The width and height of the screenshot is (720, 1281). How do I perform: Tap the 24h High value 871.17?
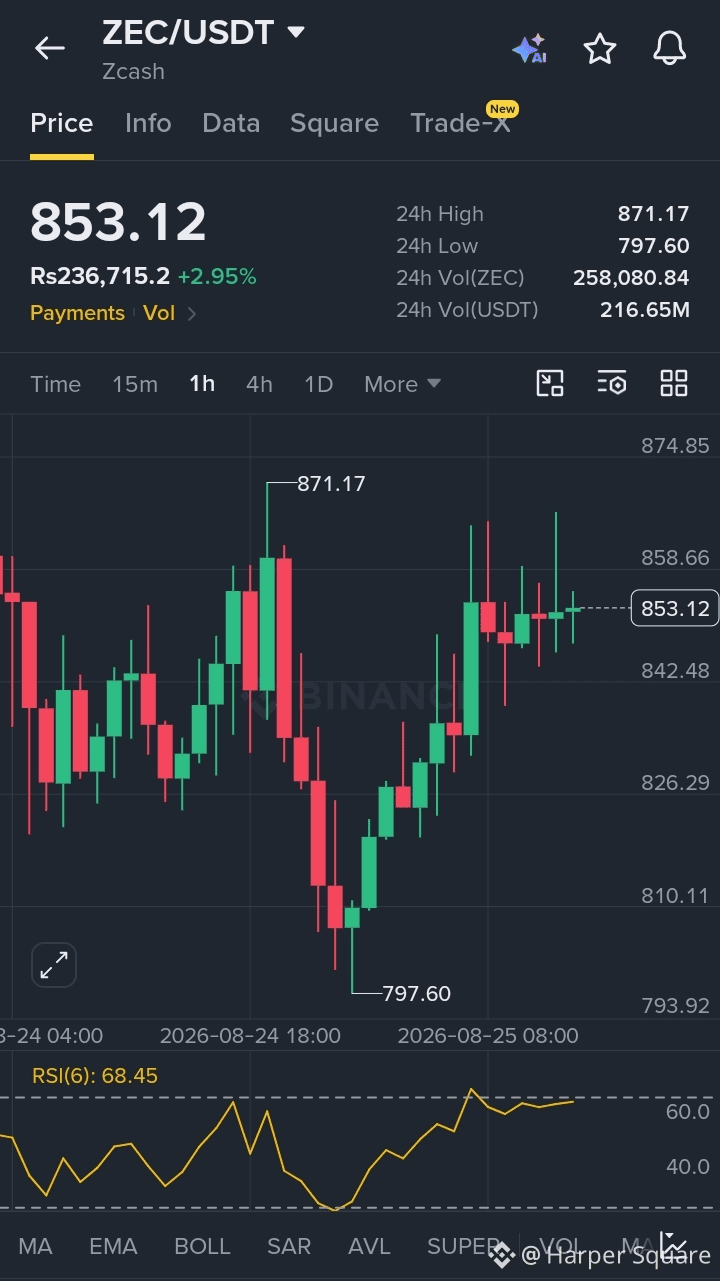coord(653,214)
